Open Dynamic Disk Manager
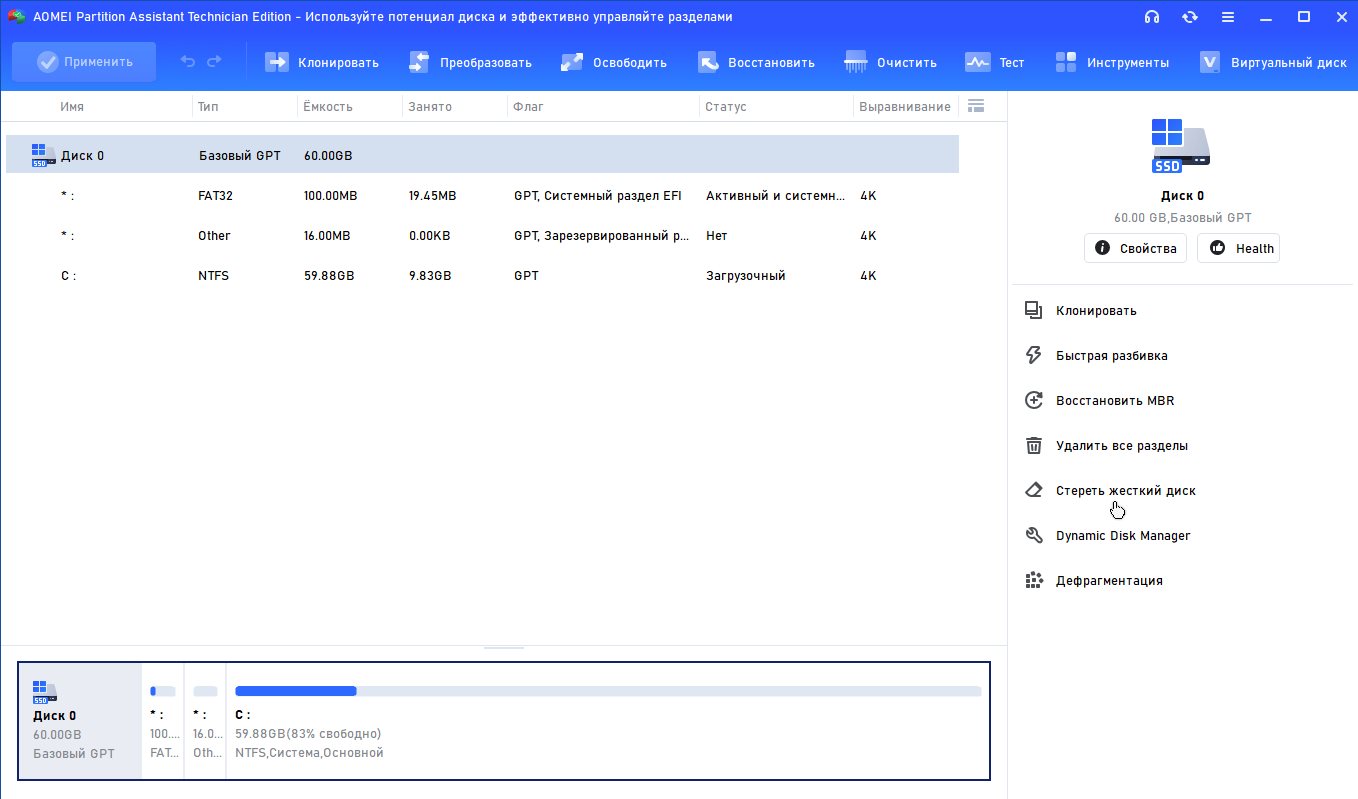This screenshot has height=799, width=1358. click(x=1122, y=536)
